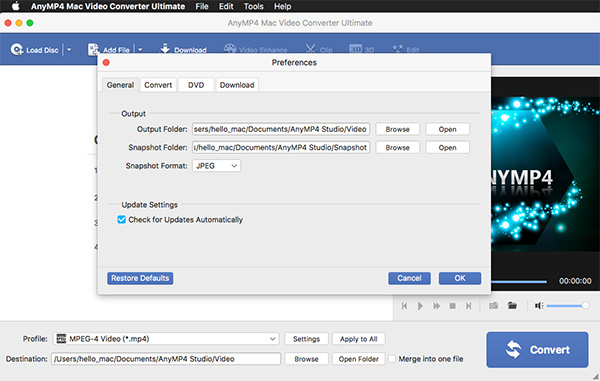
Task: Click the Snapshot Folder path field
Action: click(281, 148)
